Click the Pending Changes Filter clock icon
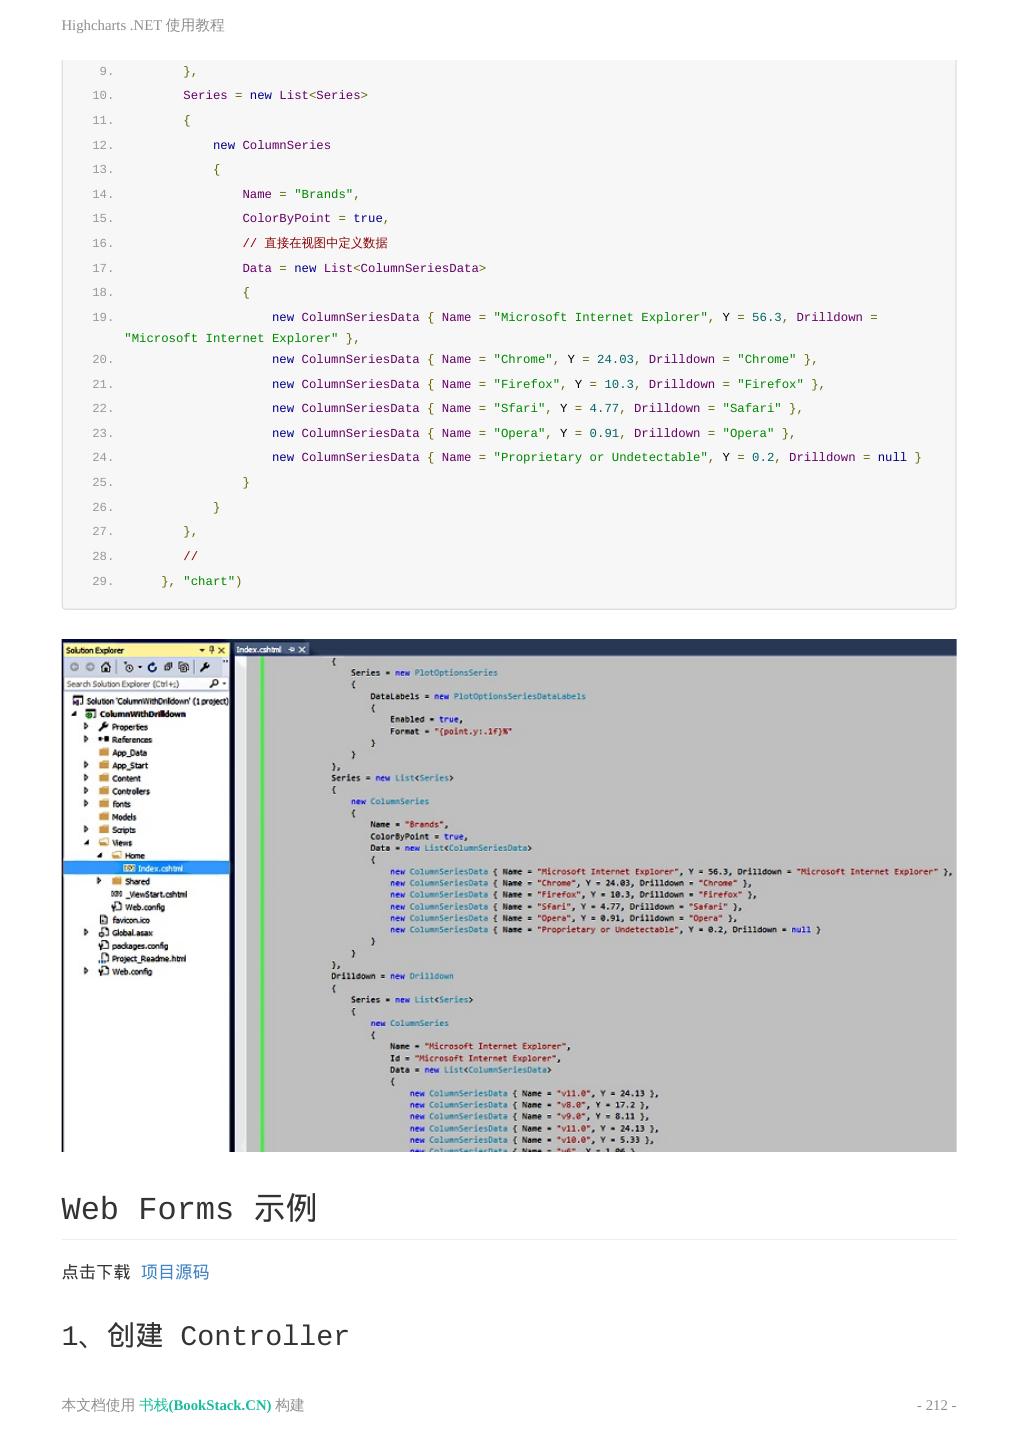 click(x=129, y=667)
